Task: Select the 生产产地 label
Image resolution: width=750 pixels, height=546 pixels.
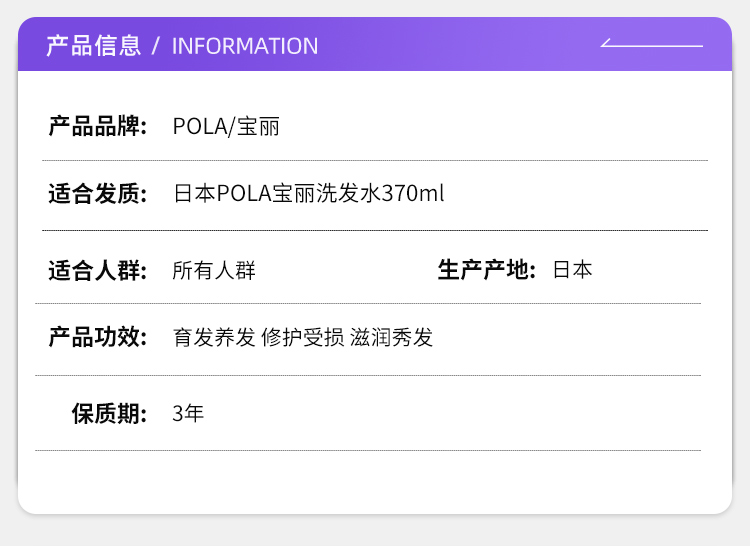Action: point(487,270)
